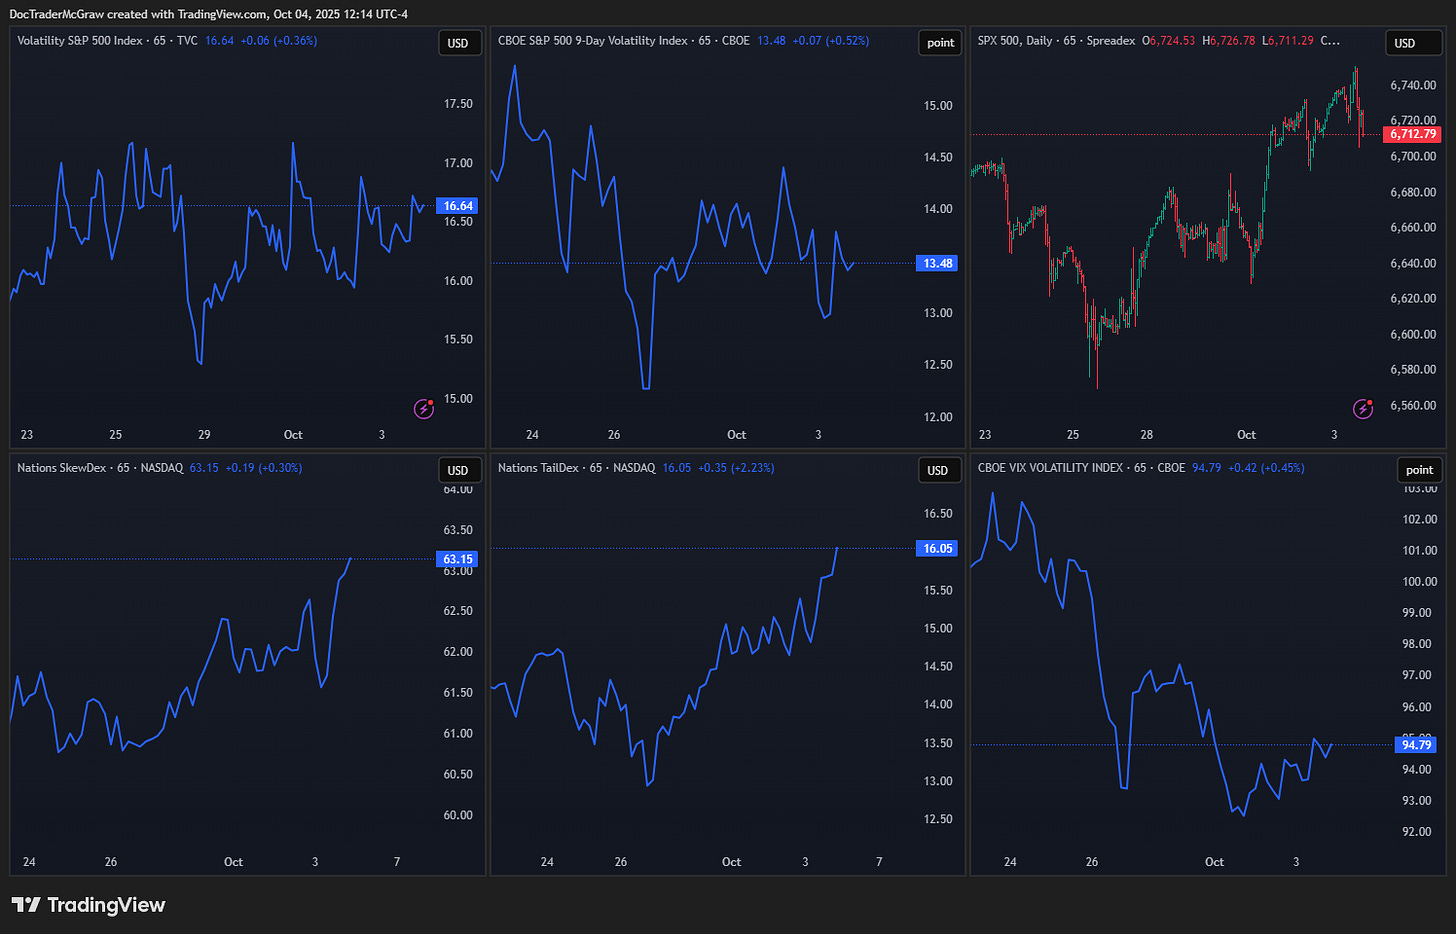Click the 6,740.00 price axis label
Image resolution: width=1456 pixels, height=934 pixels.
point(1413,85)
